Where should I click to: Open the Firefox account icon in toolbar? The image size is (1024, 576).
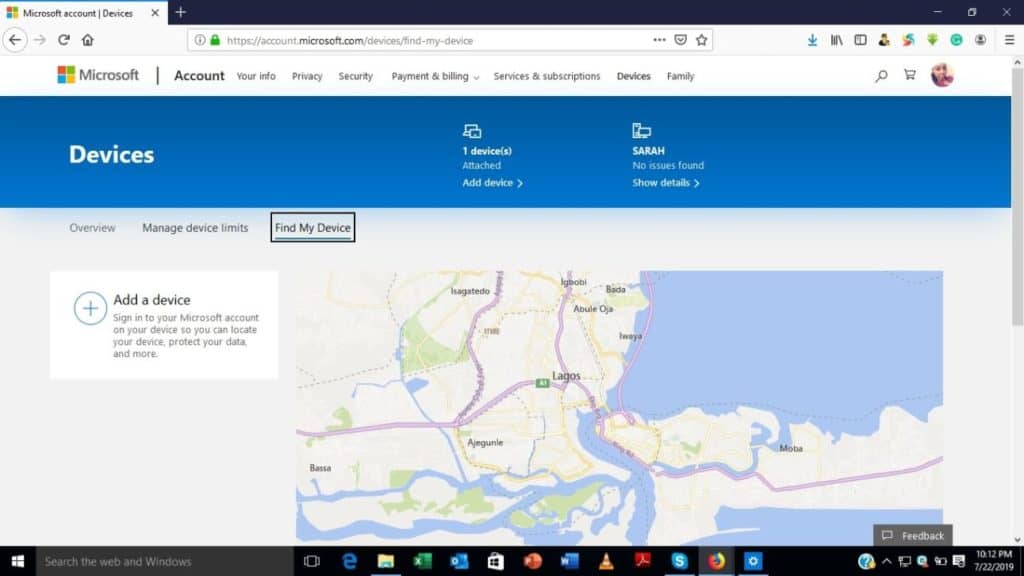(x=980, y=40)
